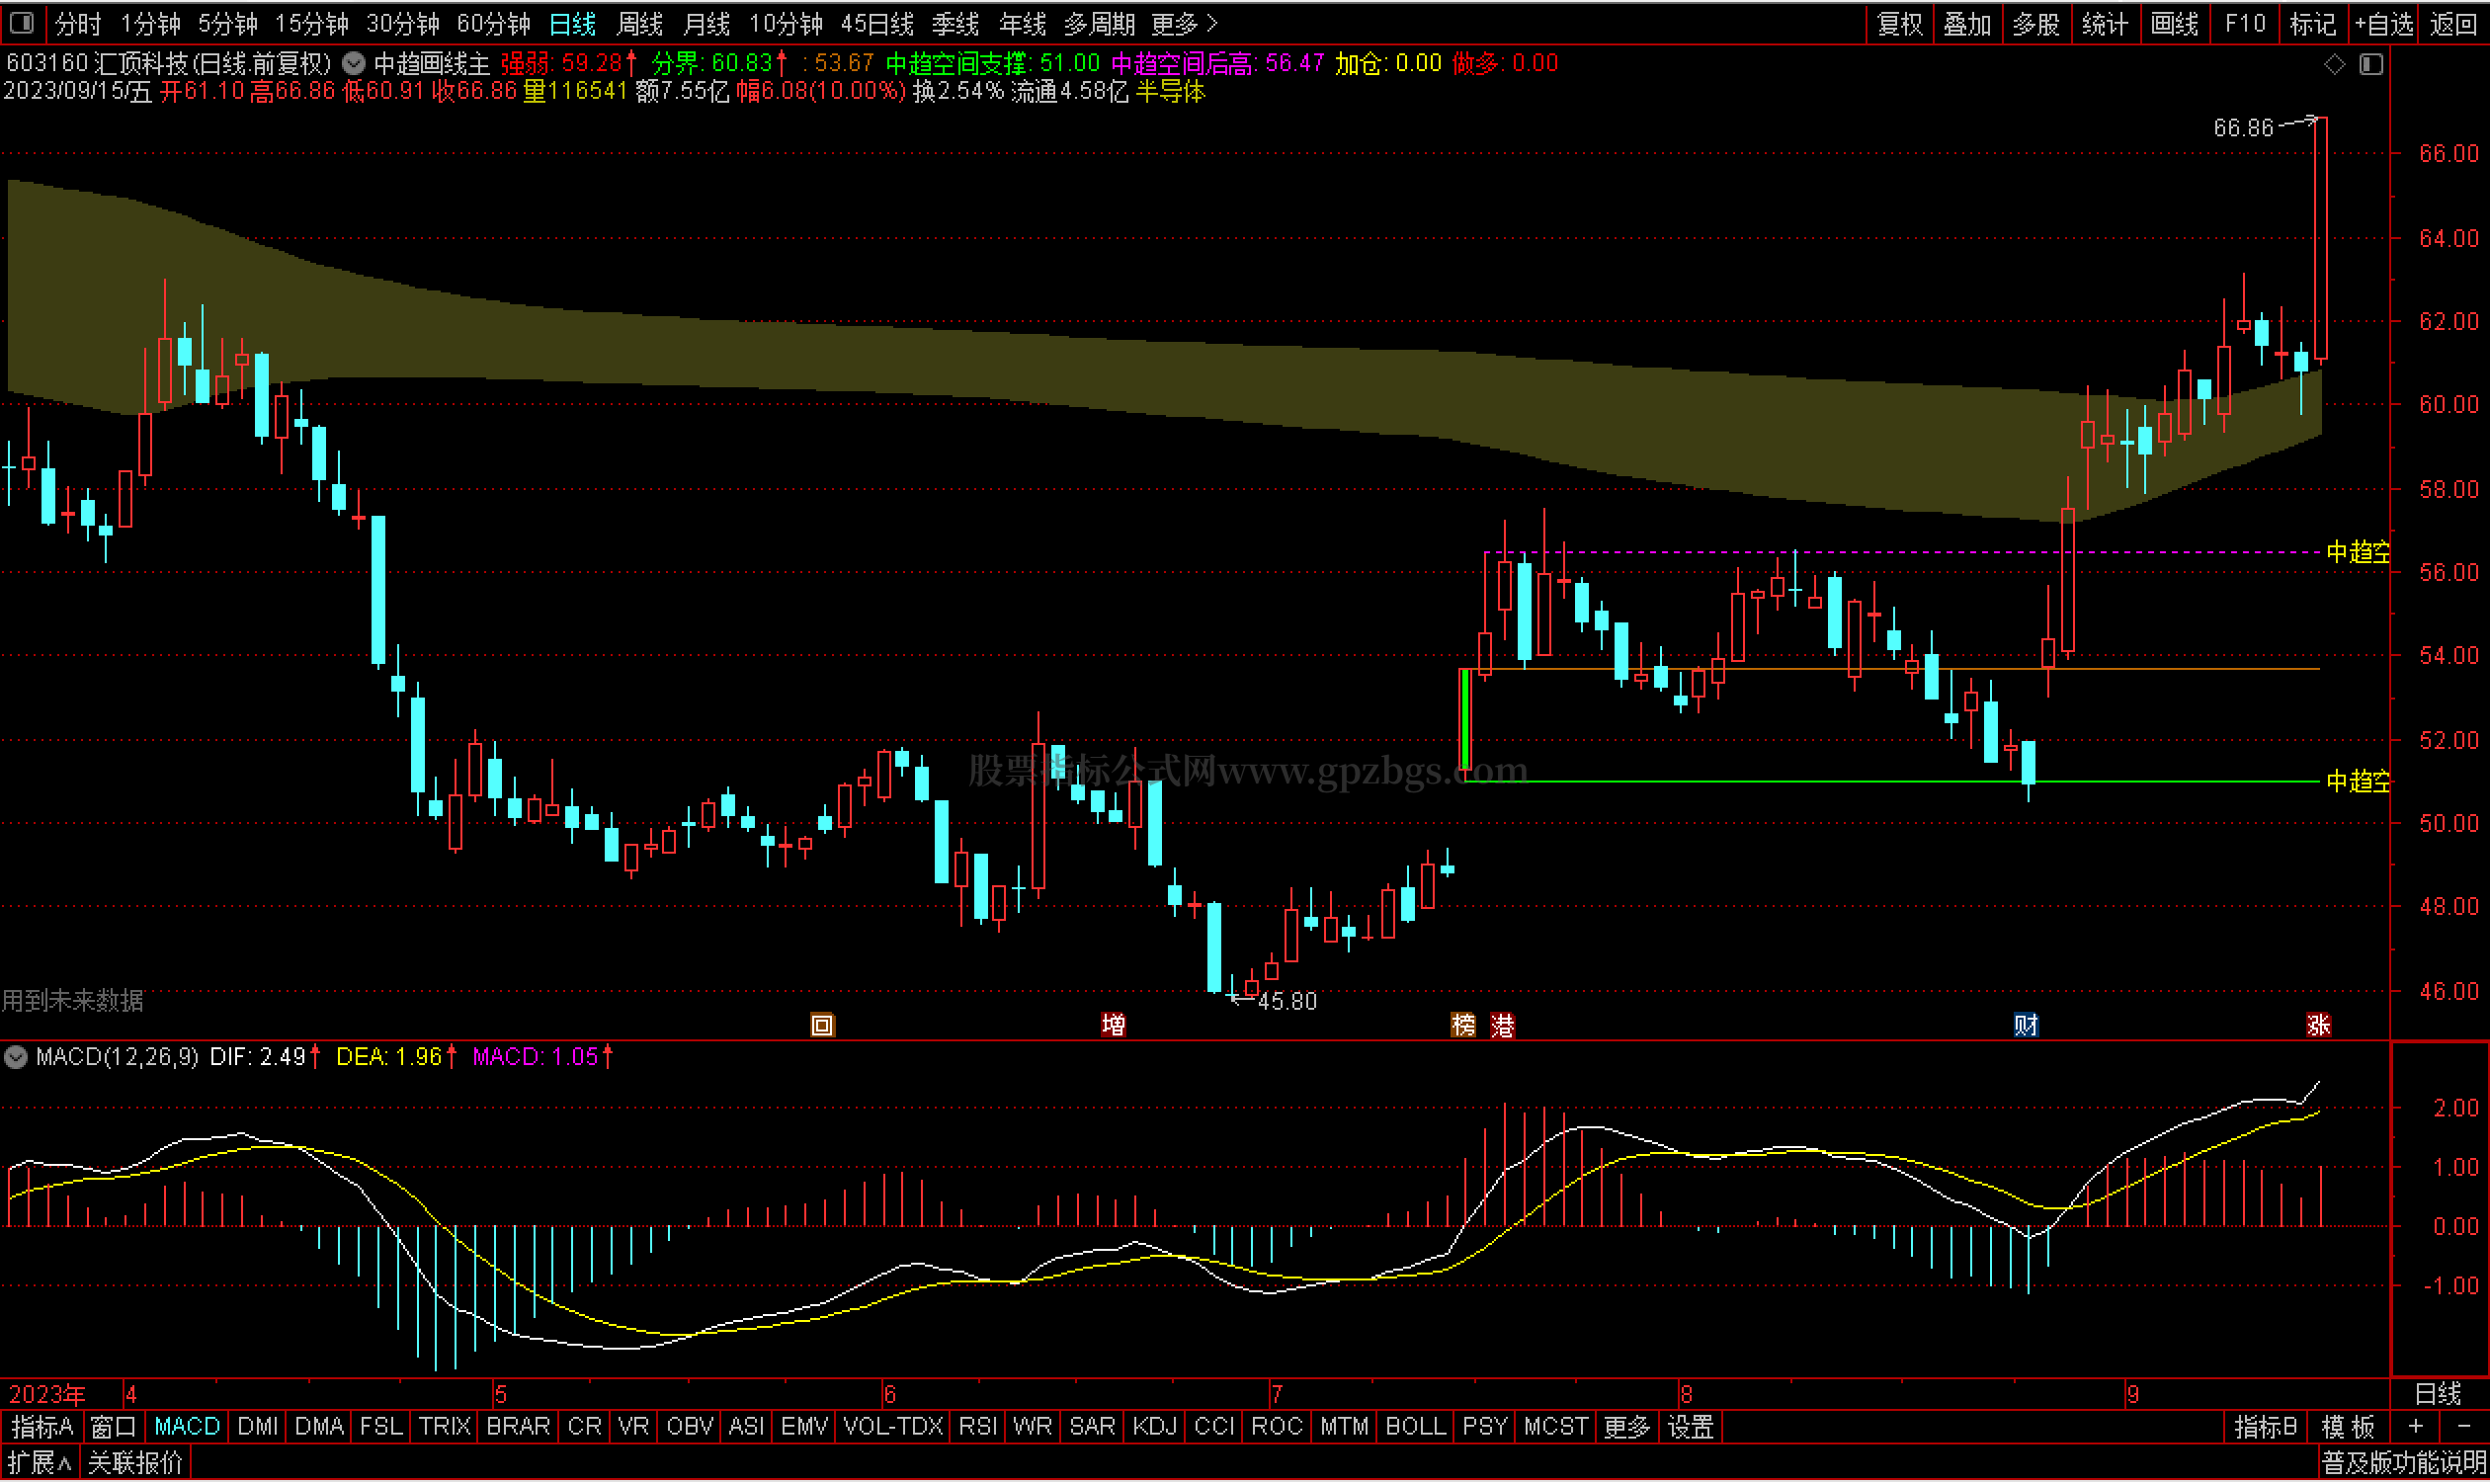Select the ASI indicator tab

tap(747, 1428)
